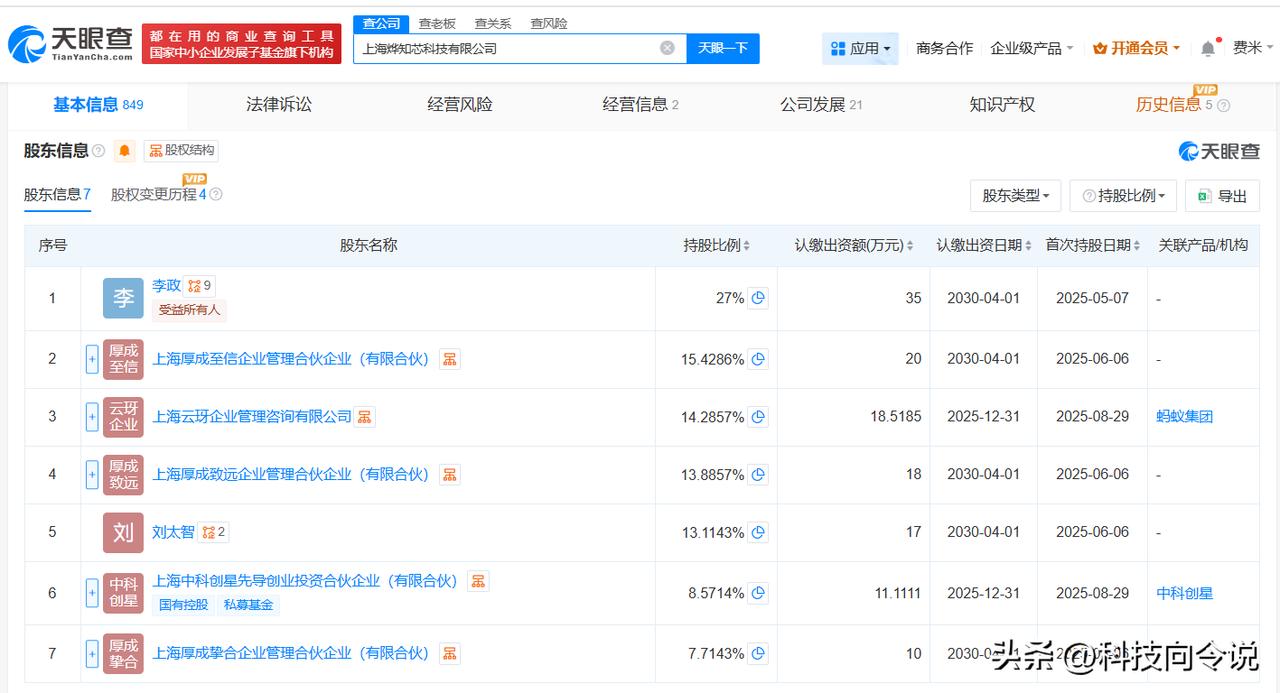
Task: Expand row for 上海中科创星先导创业投资
Action: coord(92,593)
